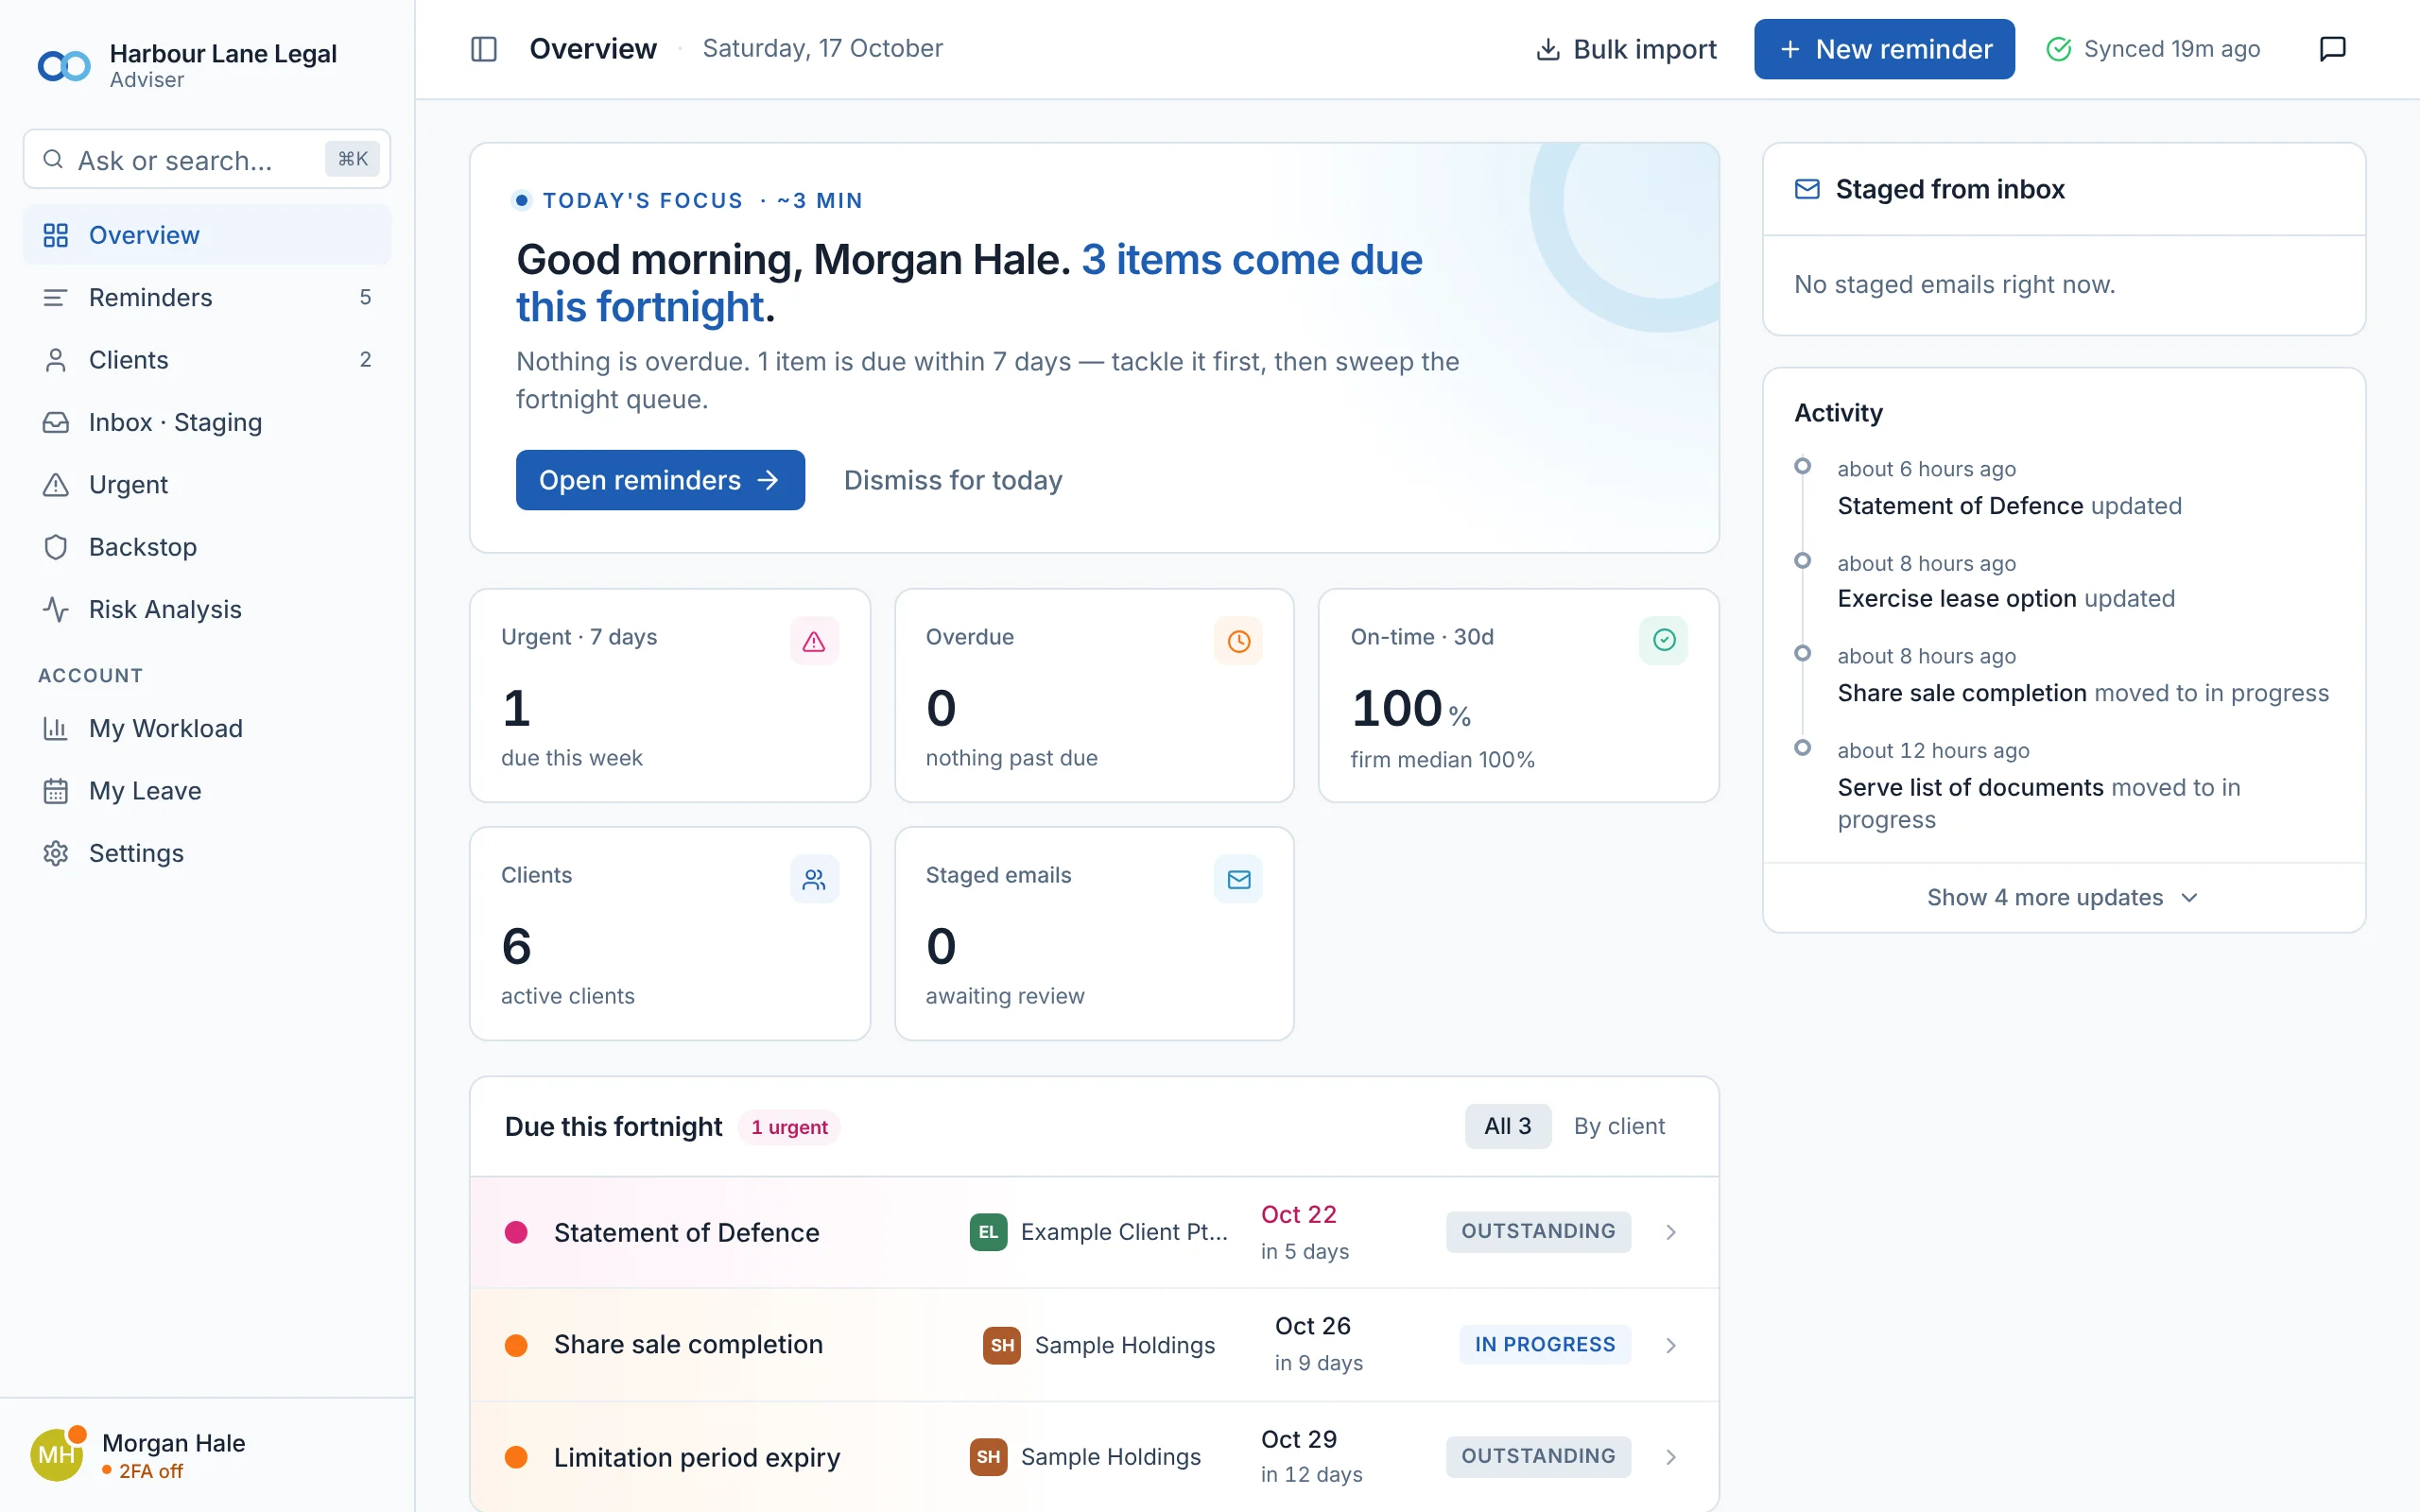Image resolution: width=2420 pixels, height=1512 pixels.
Task: Click the Ask or search field
Action: (207, 159)
